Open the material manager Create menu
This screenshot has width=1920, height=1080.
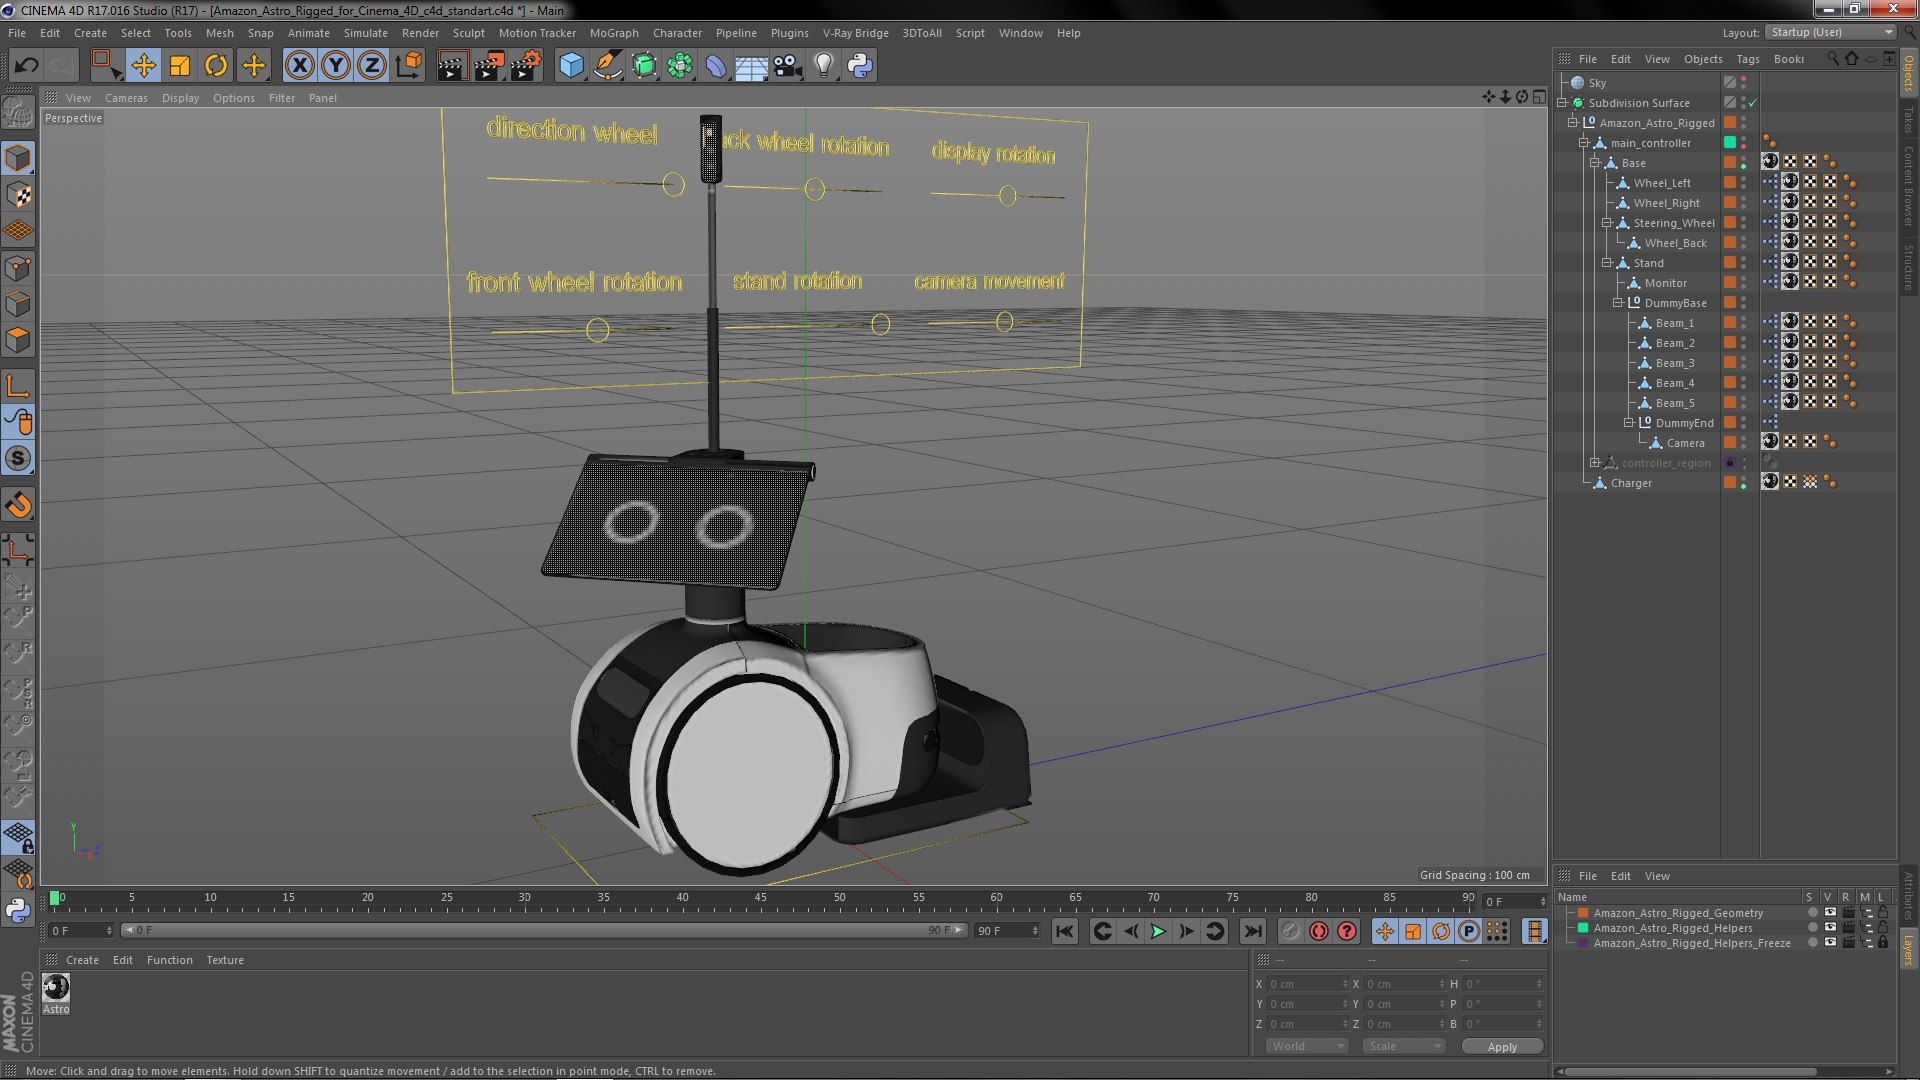pos(82,960)
